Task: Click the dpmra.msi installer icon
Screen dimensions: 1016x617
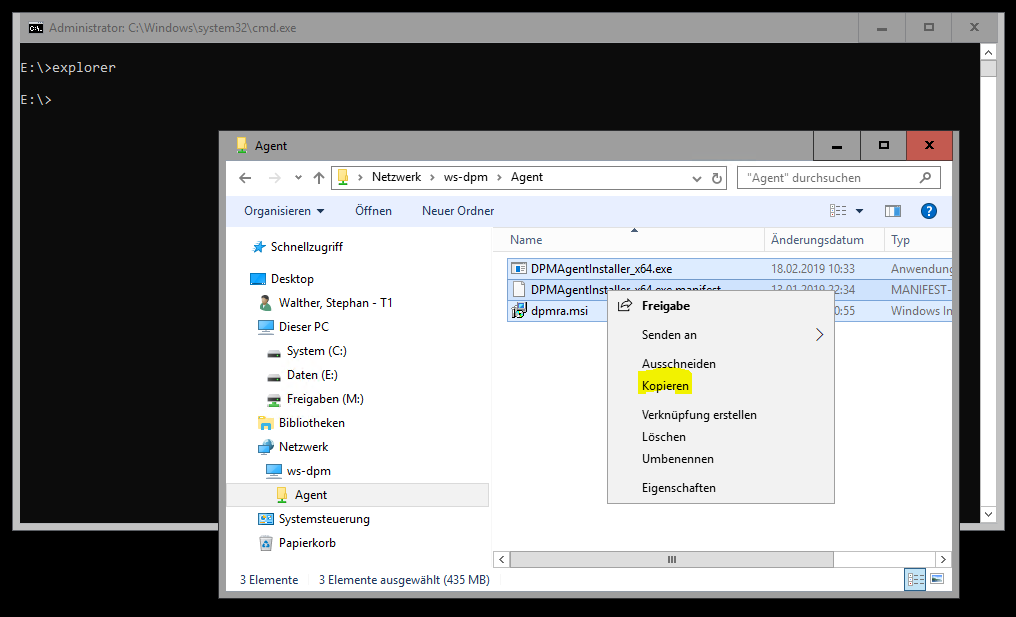Action: [518, 311]
